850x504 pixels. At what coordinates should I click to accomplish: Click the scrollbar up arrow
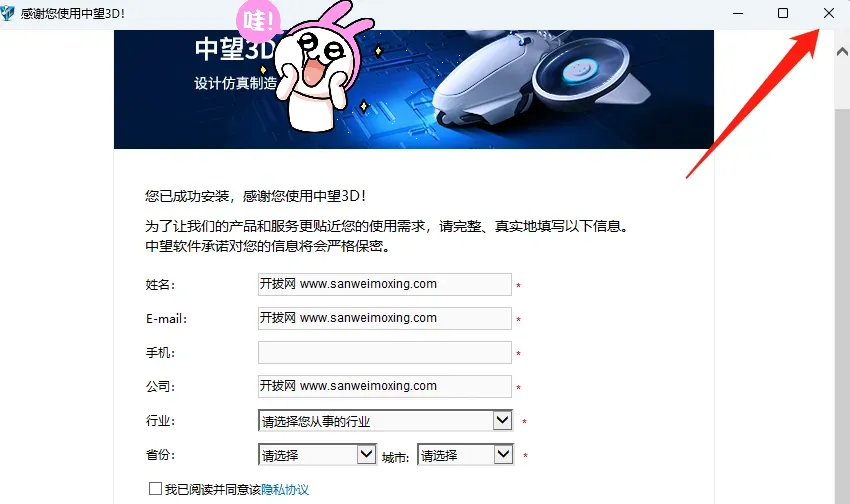coord(842,52)
